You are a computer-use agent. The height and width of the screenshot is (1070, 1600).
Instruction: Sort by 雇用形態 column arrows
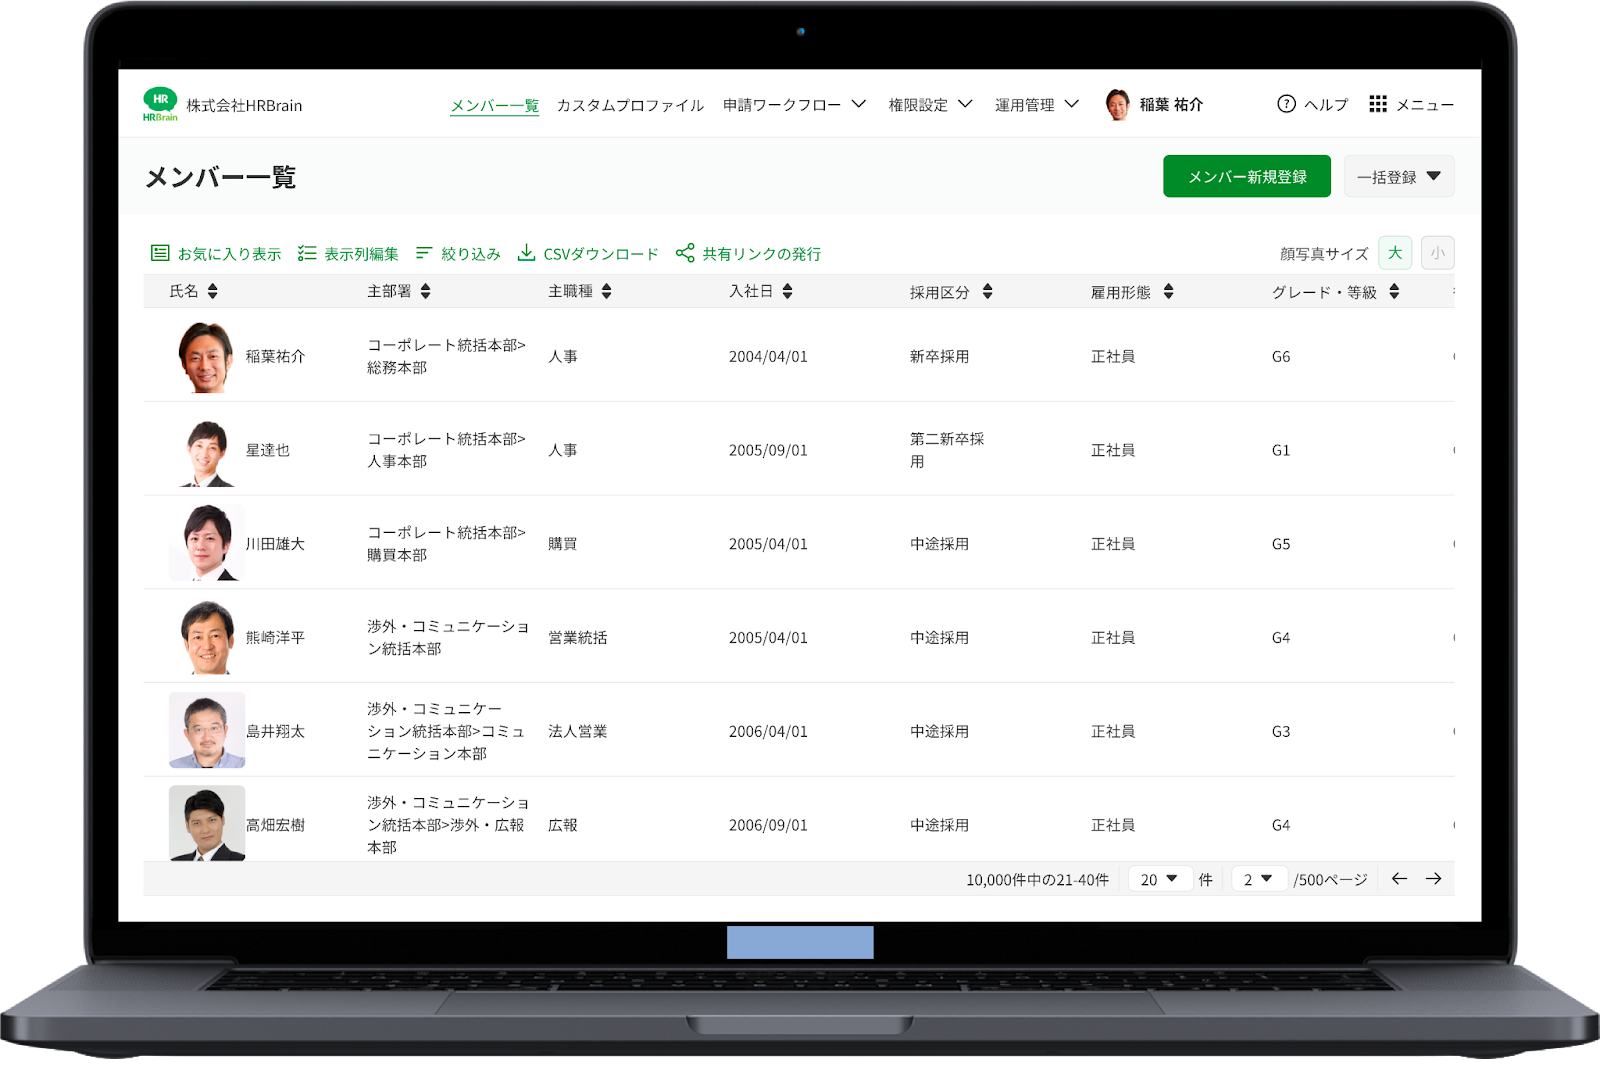pos(1169,291)
